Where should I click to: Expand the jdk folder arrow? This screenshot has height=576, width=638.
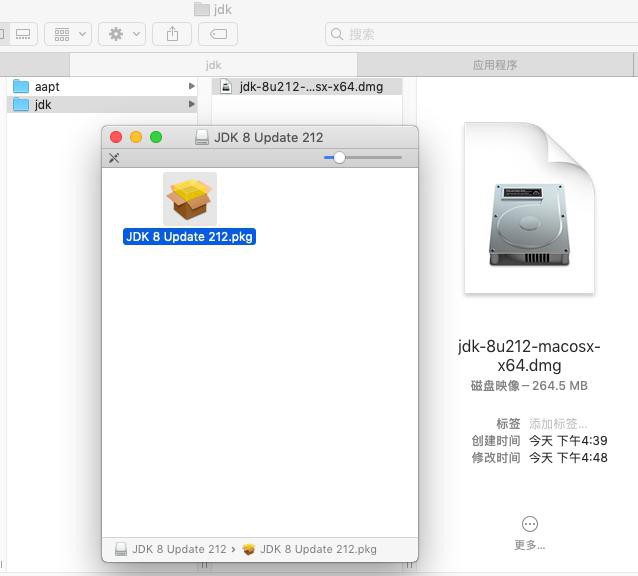[192, 105]
